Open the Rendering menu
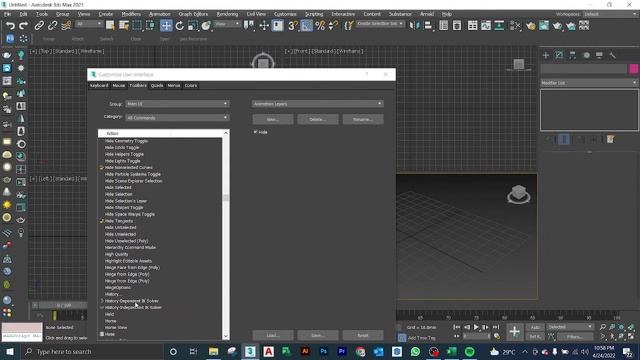The height and width of the screenshot is (360, 640). click(x=227, y=14)
